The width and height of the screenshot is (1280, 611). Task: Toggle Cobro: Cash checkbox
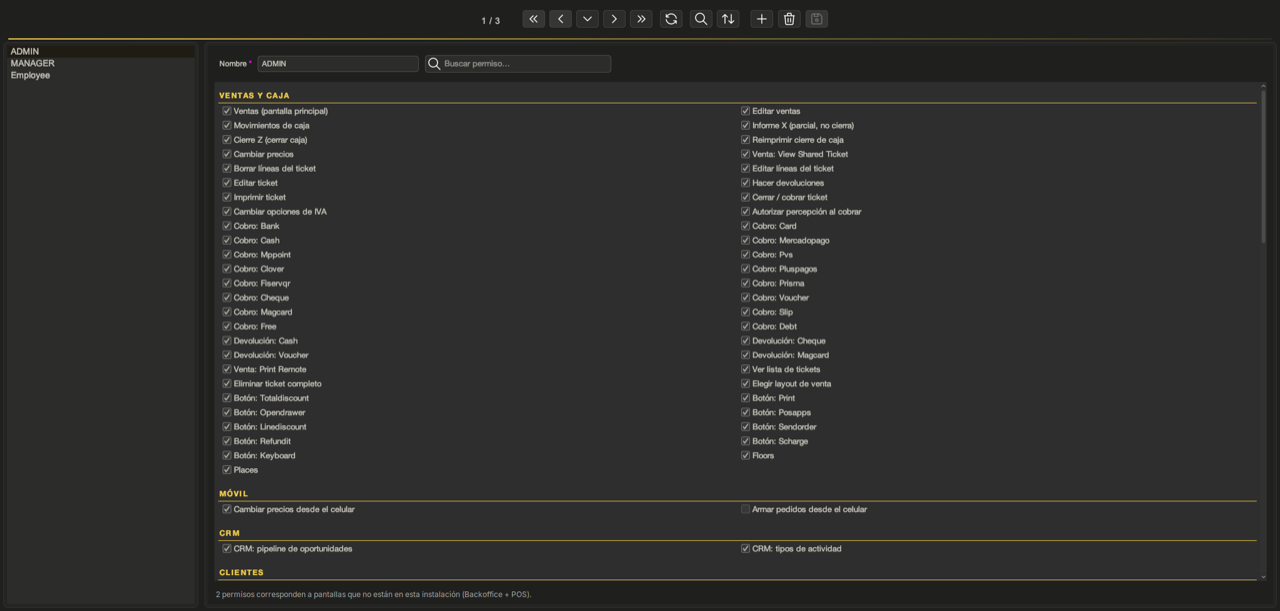point(227,240)
